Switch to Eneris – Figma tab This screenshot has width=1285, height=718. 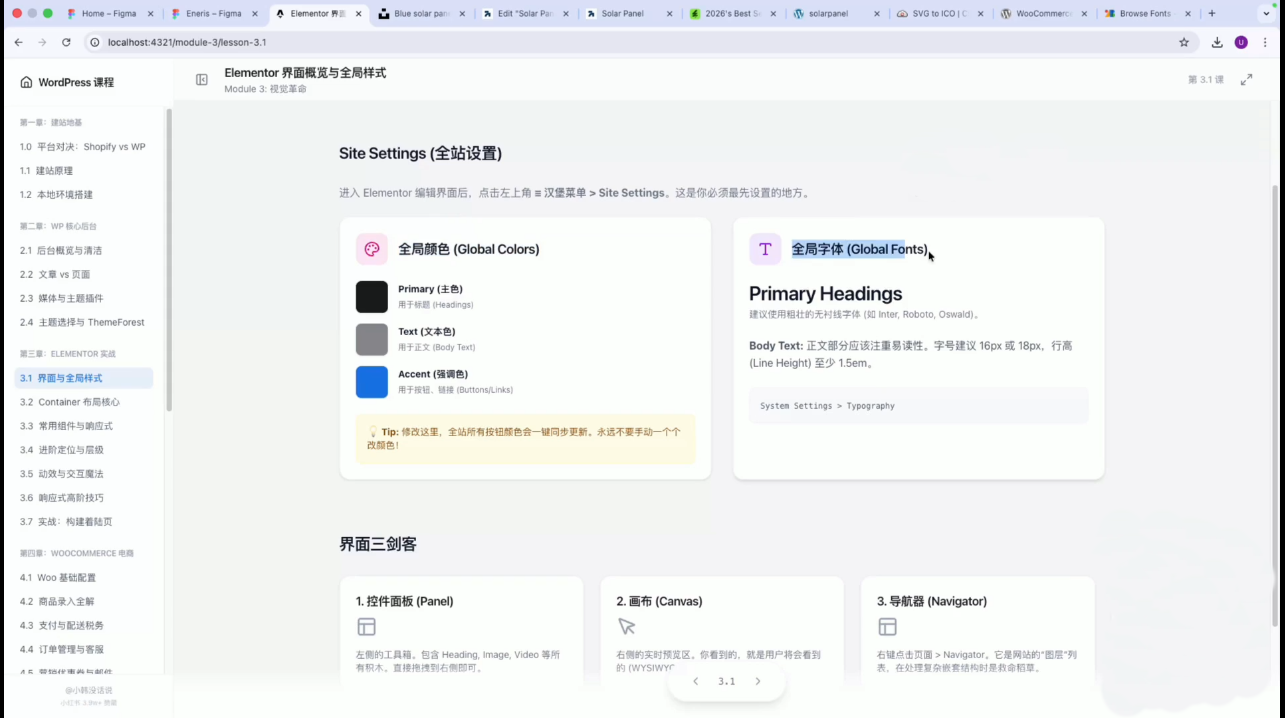[x=213, y=14]
